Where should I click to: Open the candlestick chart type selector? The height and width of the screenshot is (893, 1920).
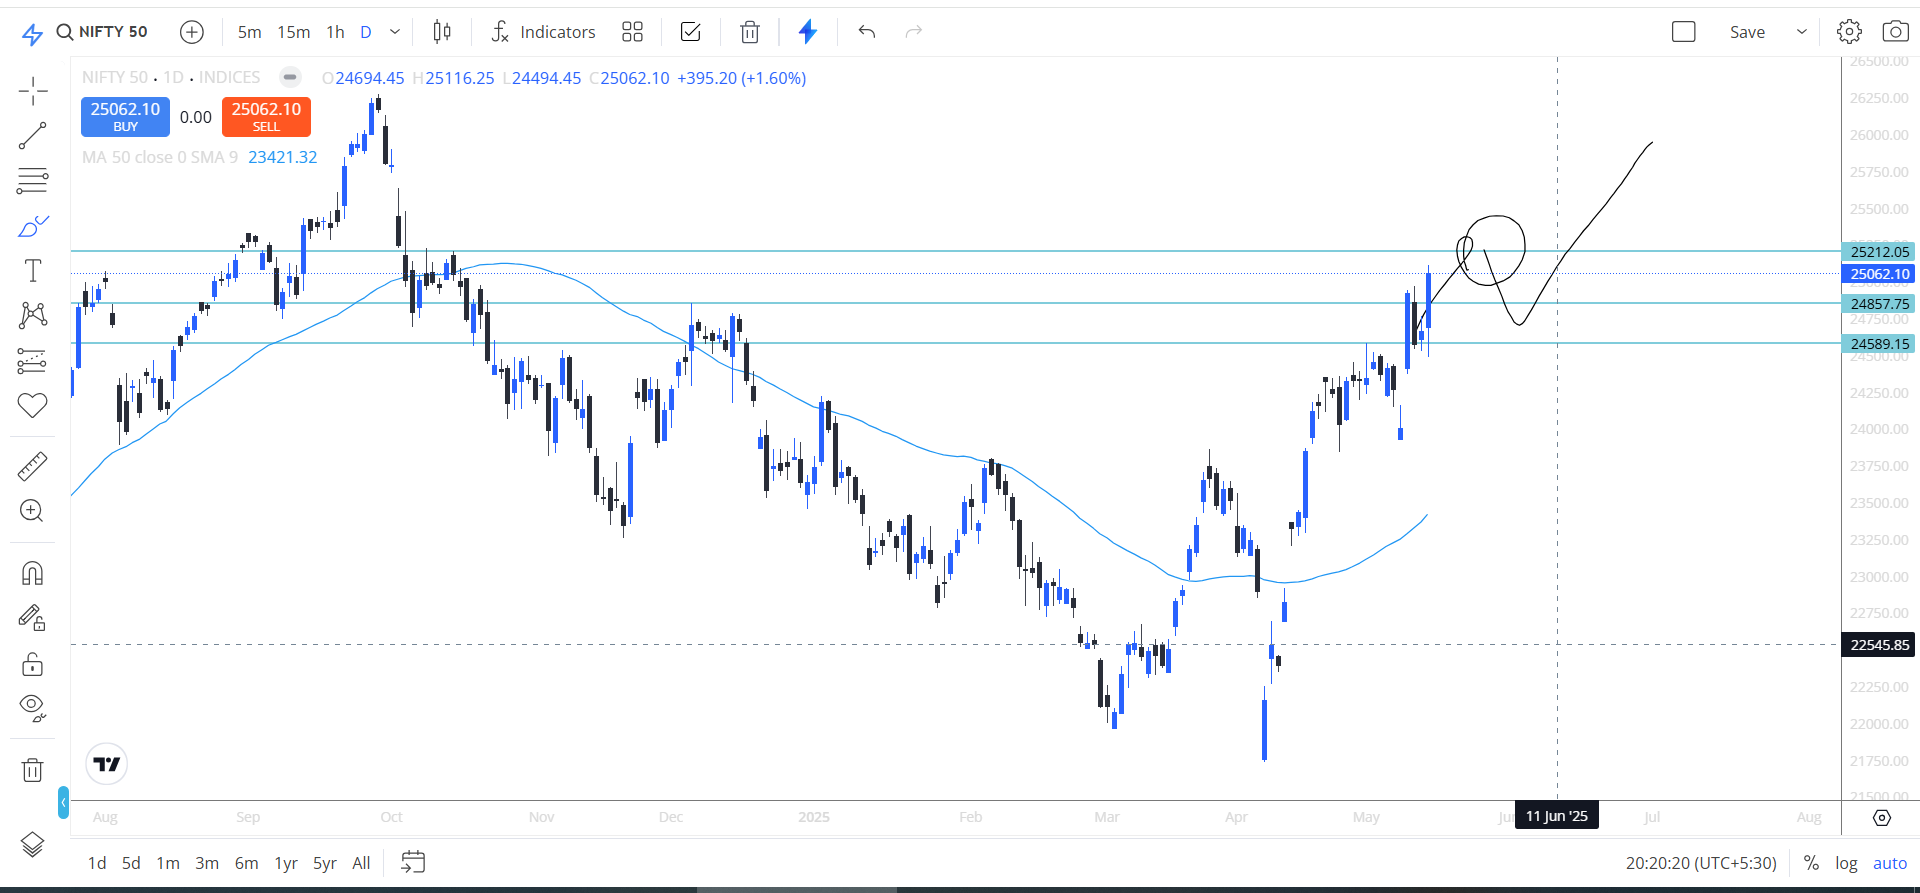(x=442, y=32)
